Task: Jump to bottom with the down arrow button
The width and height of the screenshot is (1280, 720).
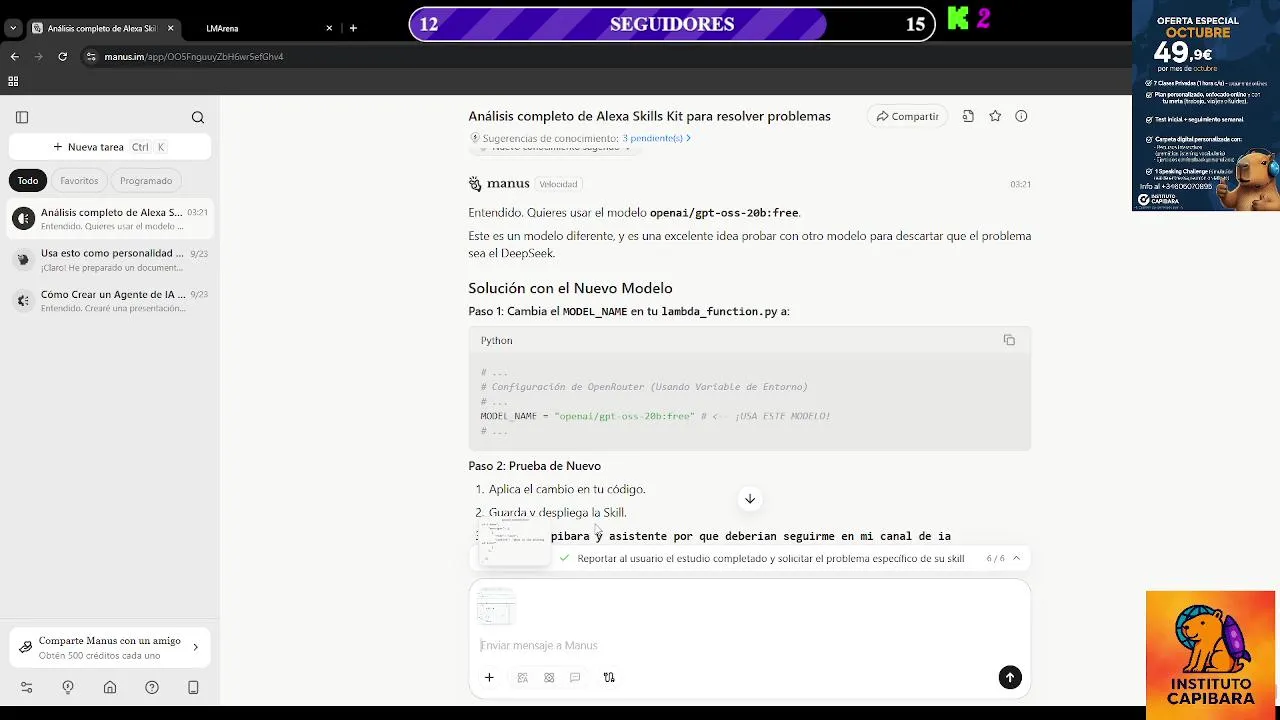Action: [x=750, y=499]
